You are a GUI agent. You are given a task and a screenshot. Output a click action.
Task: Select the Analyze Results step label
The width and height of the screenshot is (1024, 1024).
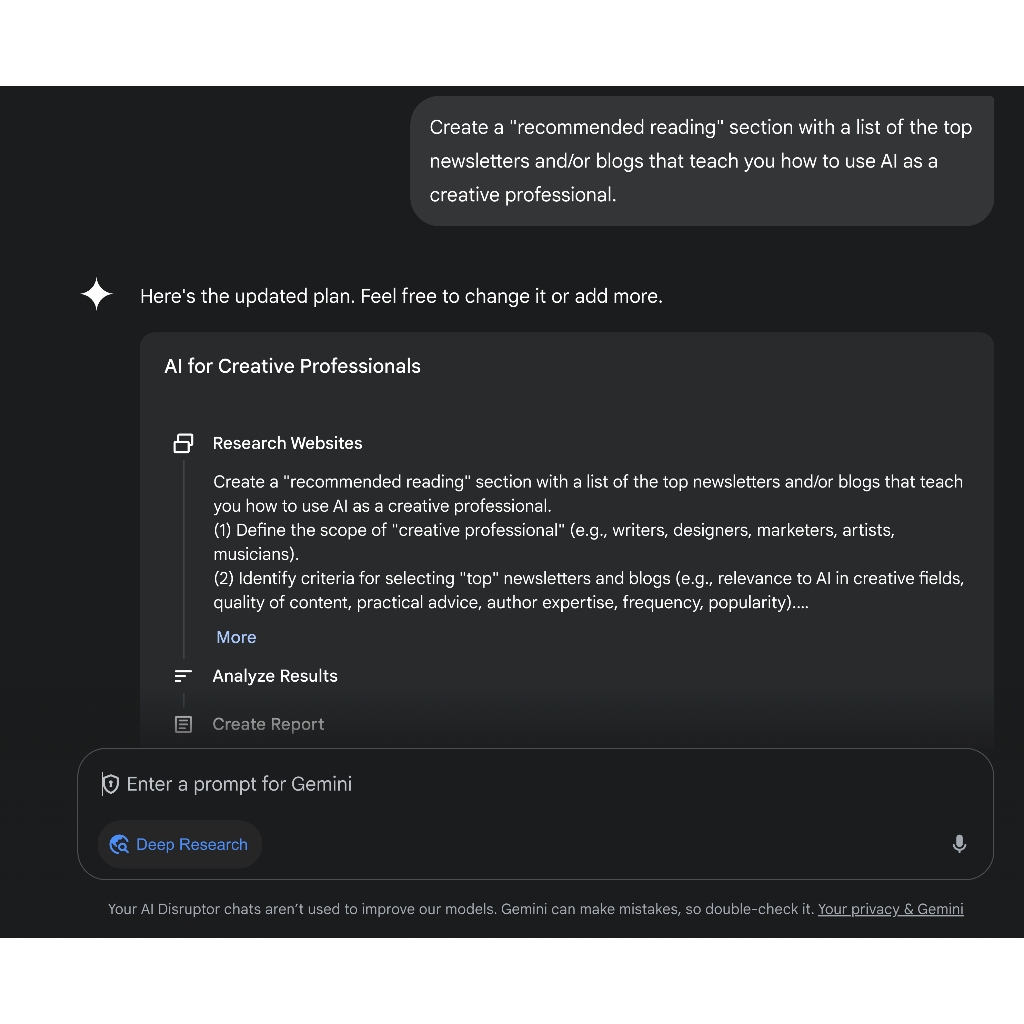pyautogui.click(x=275, y=676)
